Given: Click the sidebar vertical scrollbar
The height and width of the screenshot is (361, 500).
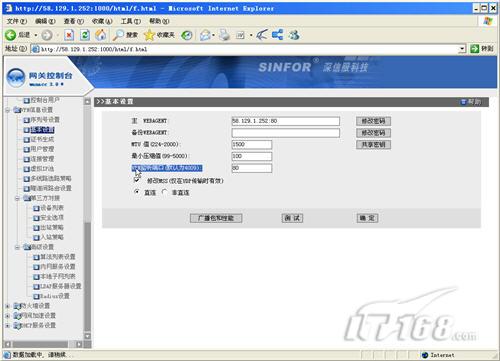Looking at the screenshot, I should click(87, 219).
